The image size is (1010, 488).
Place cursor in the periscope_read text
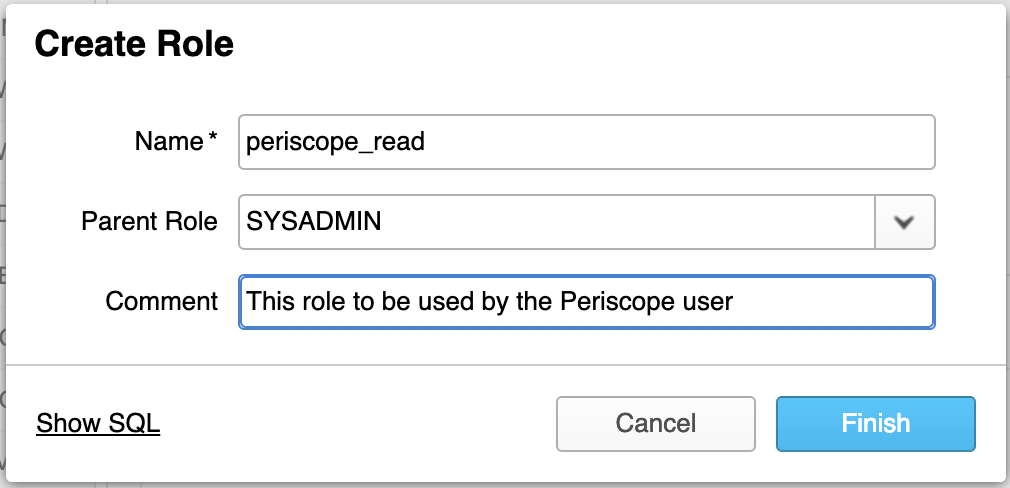pos(336,143)
